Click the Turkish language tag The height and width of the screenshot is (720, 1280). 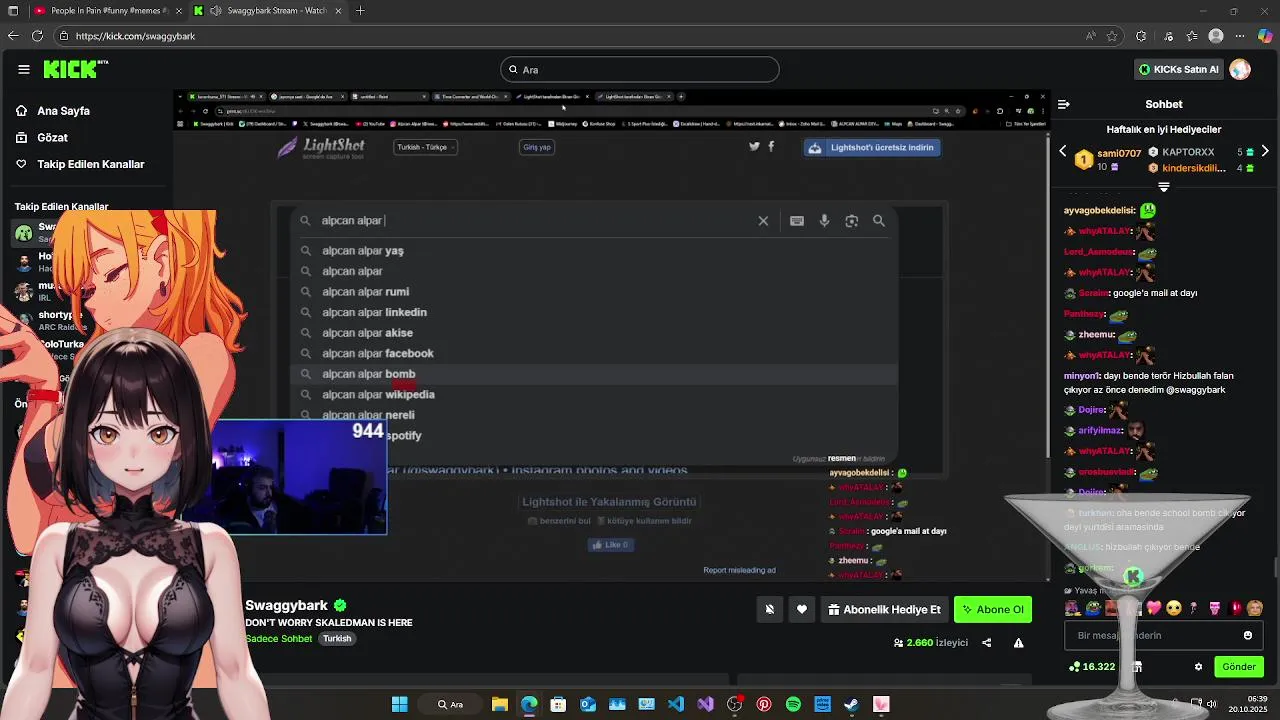point(337,639)
